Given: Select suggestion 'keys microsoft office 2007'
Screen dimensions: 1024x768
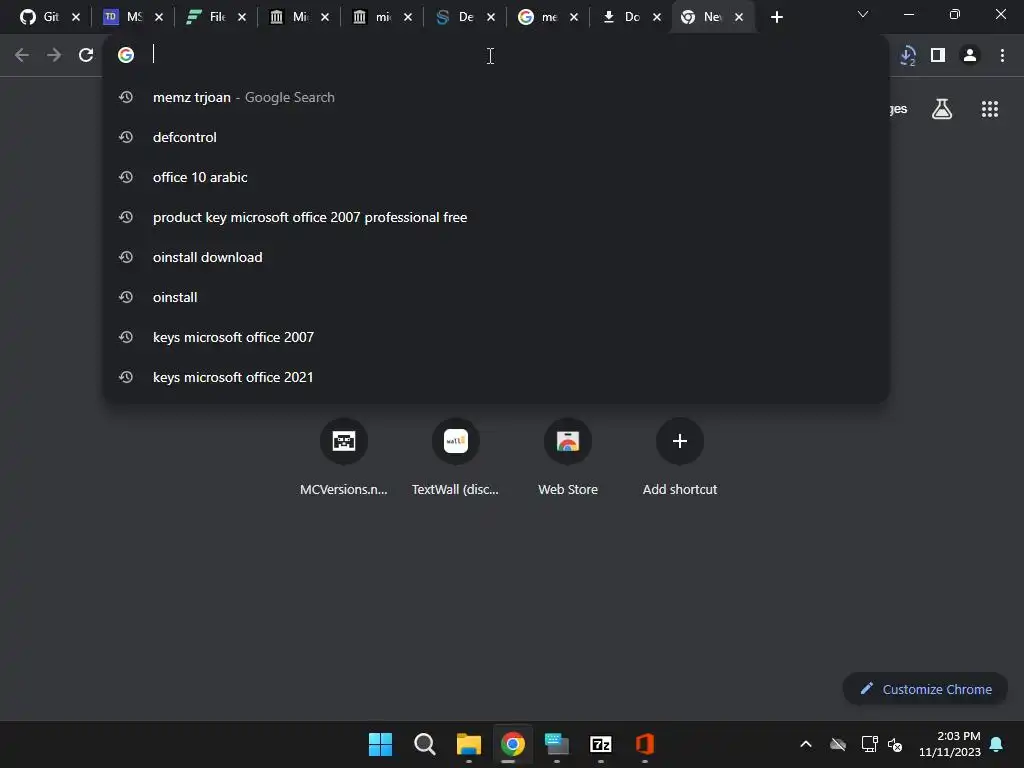Looking at the screenshot, I should pyautogui.click(x=496, y=337).
